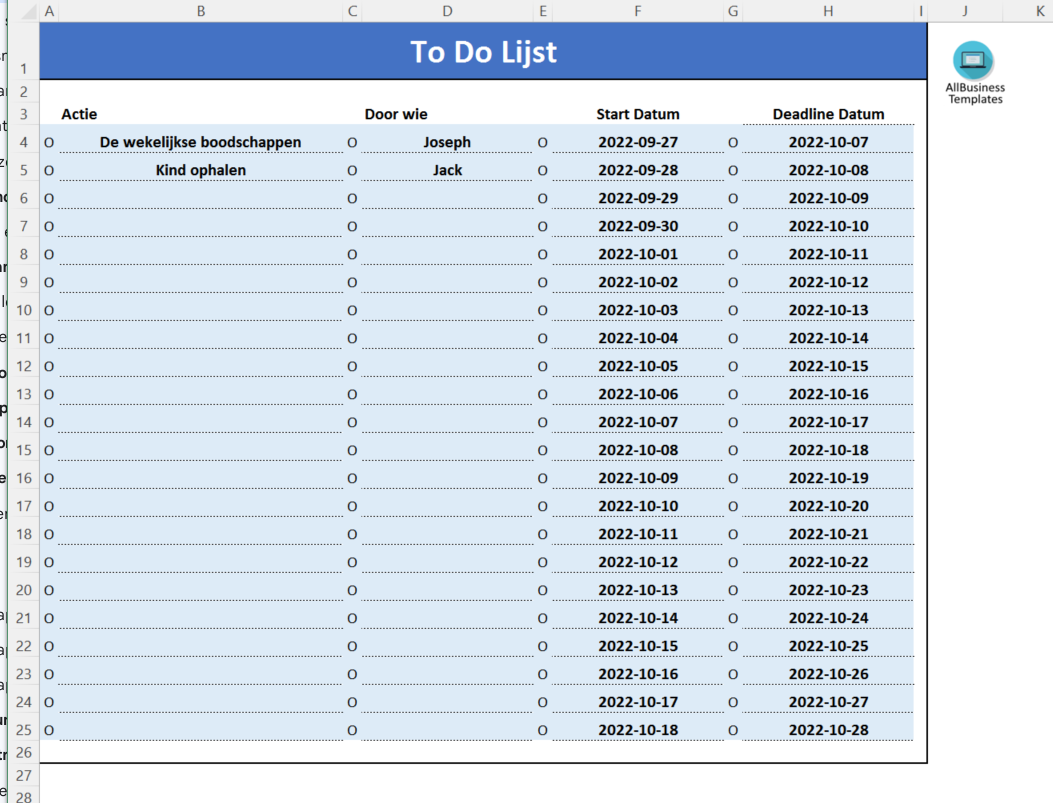Tick the column A circle in row 25
Viewport: 1053px width, 803px height.
pyautogui.click(x=49, y=730)
